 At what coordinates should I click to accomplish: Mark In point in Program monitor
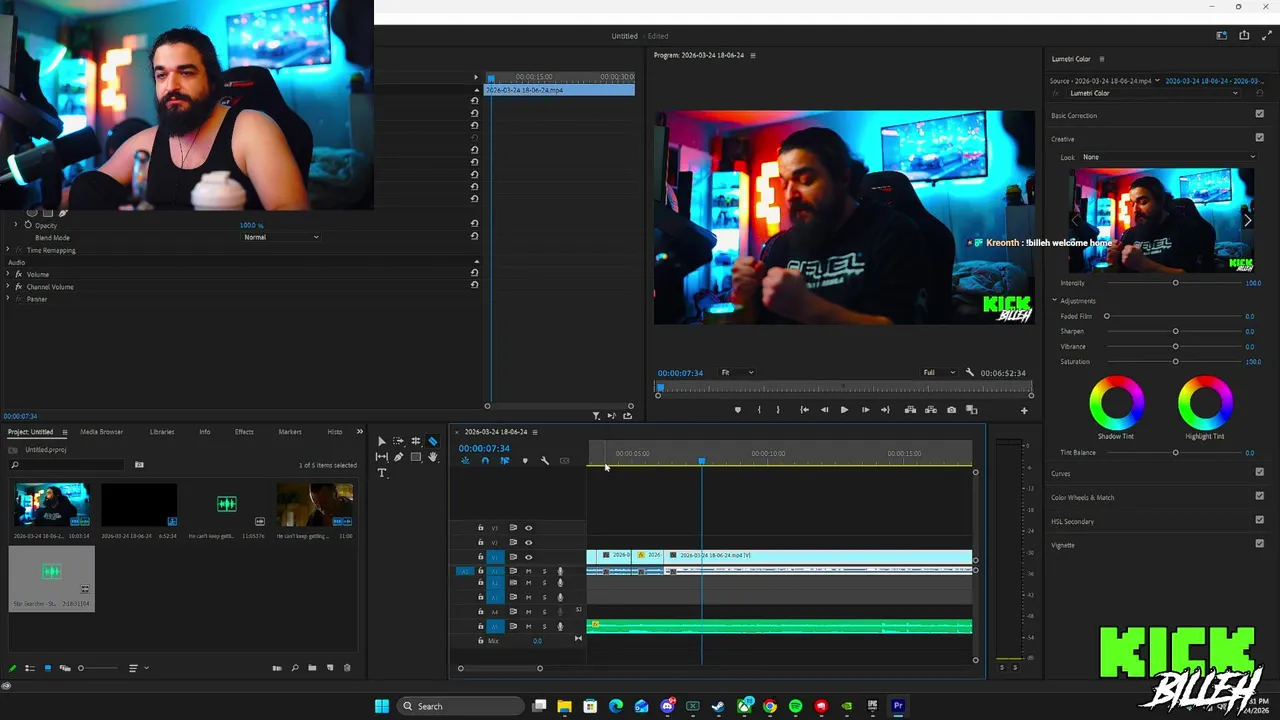coord(759,410)
